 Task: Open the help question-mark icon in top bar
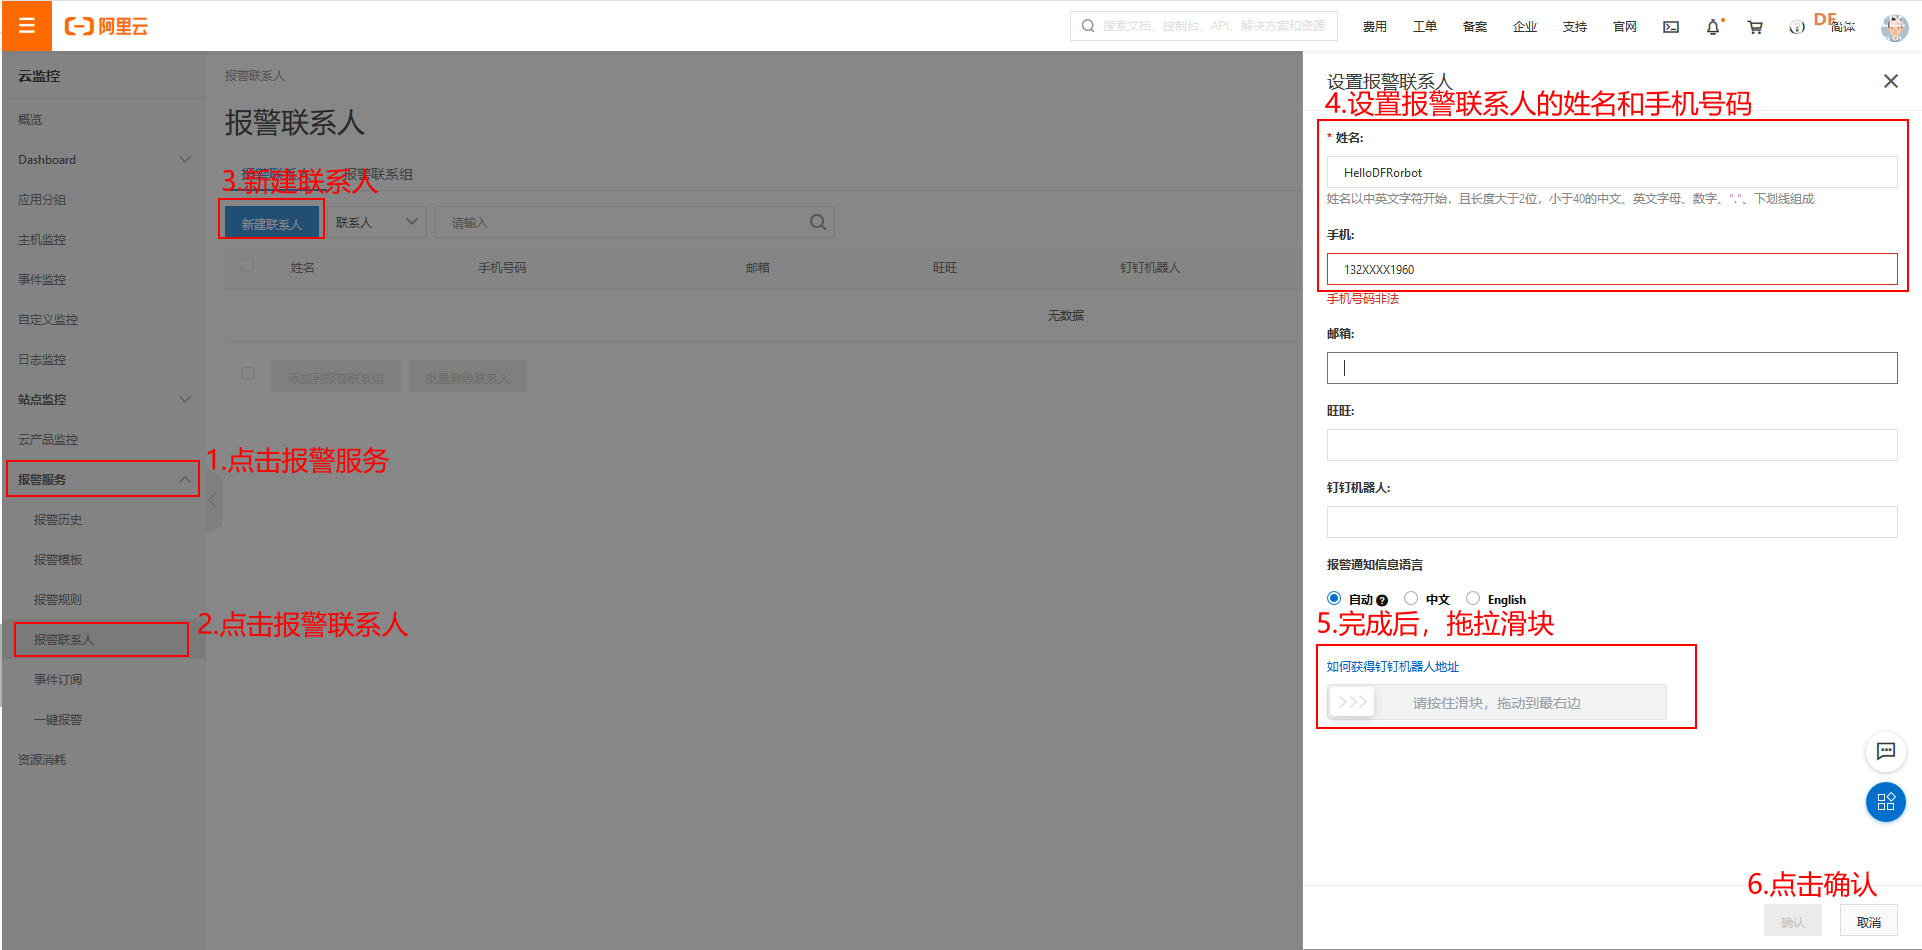point(1797,27)
